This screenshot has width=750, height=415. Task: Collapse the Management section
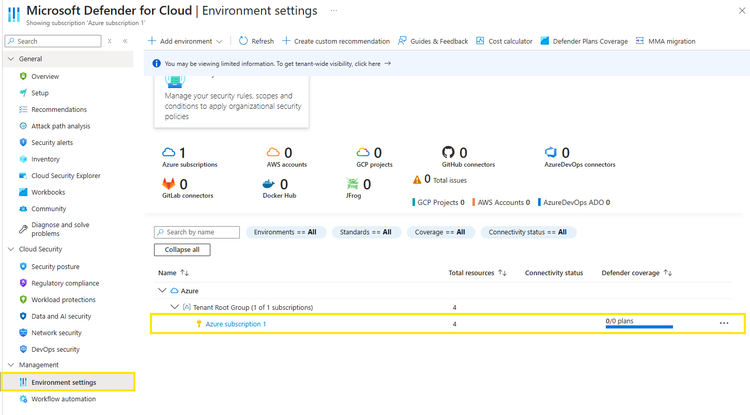click(11, 365)
